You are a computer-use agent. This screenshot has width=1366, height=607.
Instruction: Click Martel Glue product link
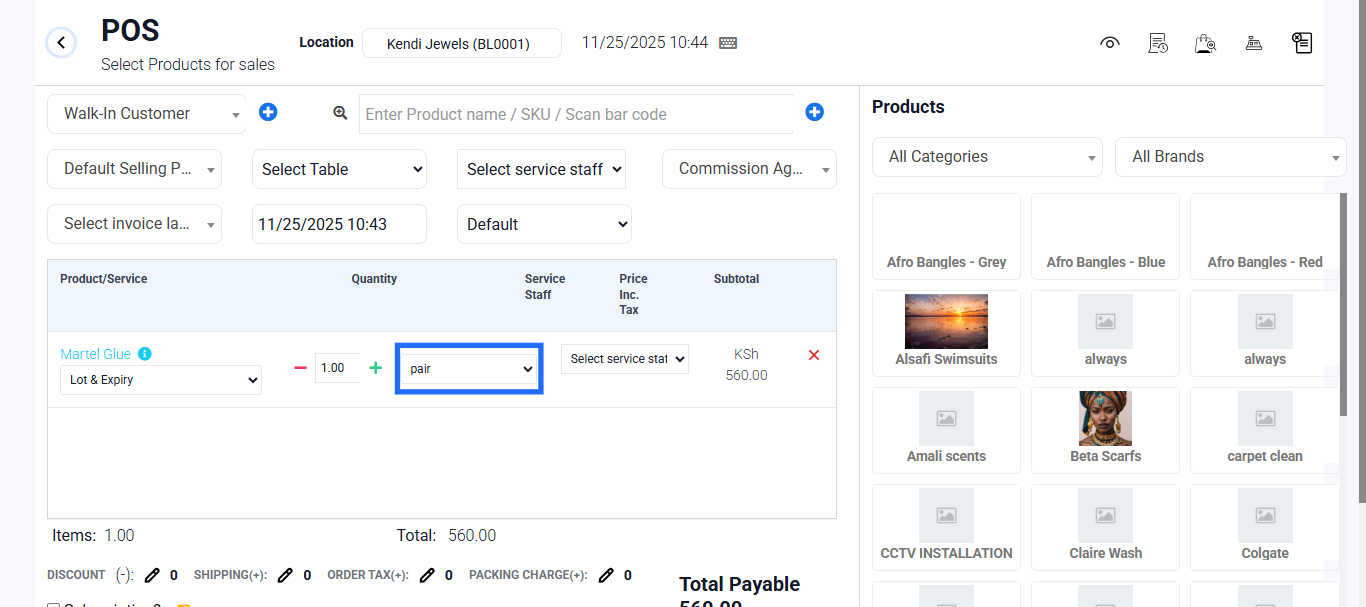(96, 354)
